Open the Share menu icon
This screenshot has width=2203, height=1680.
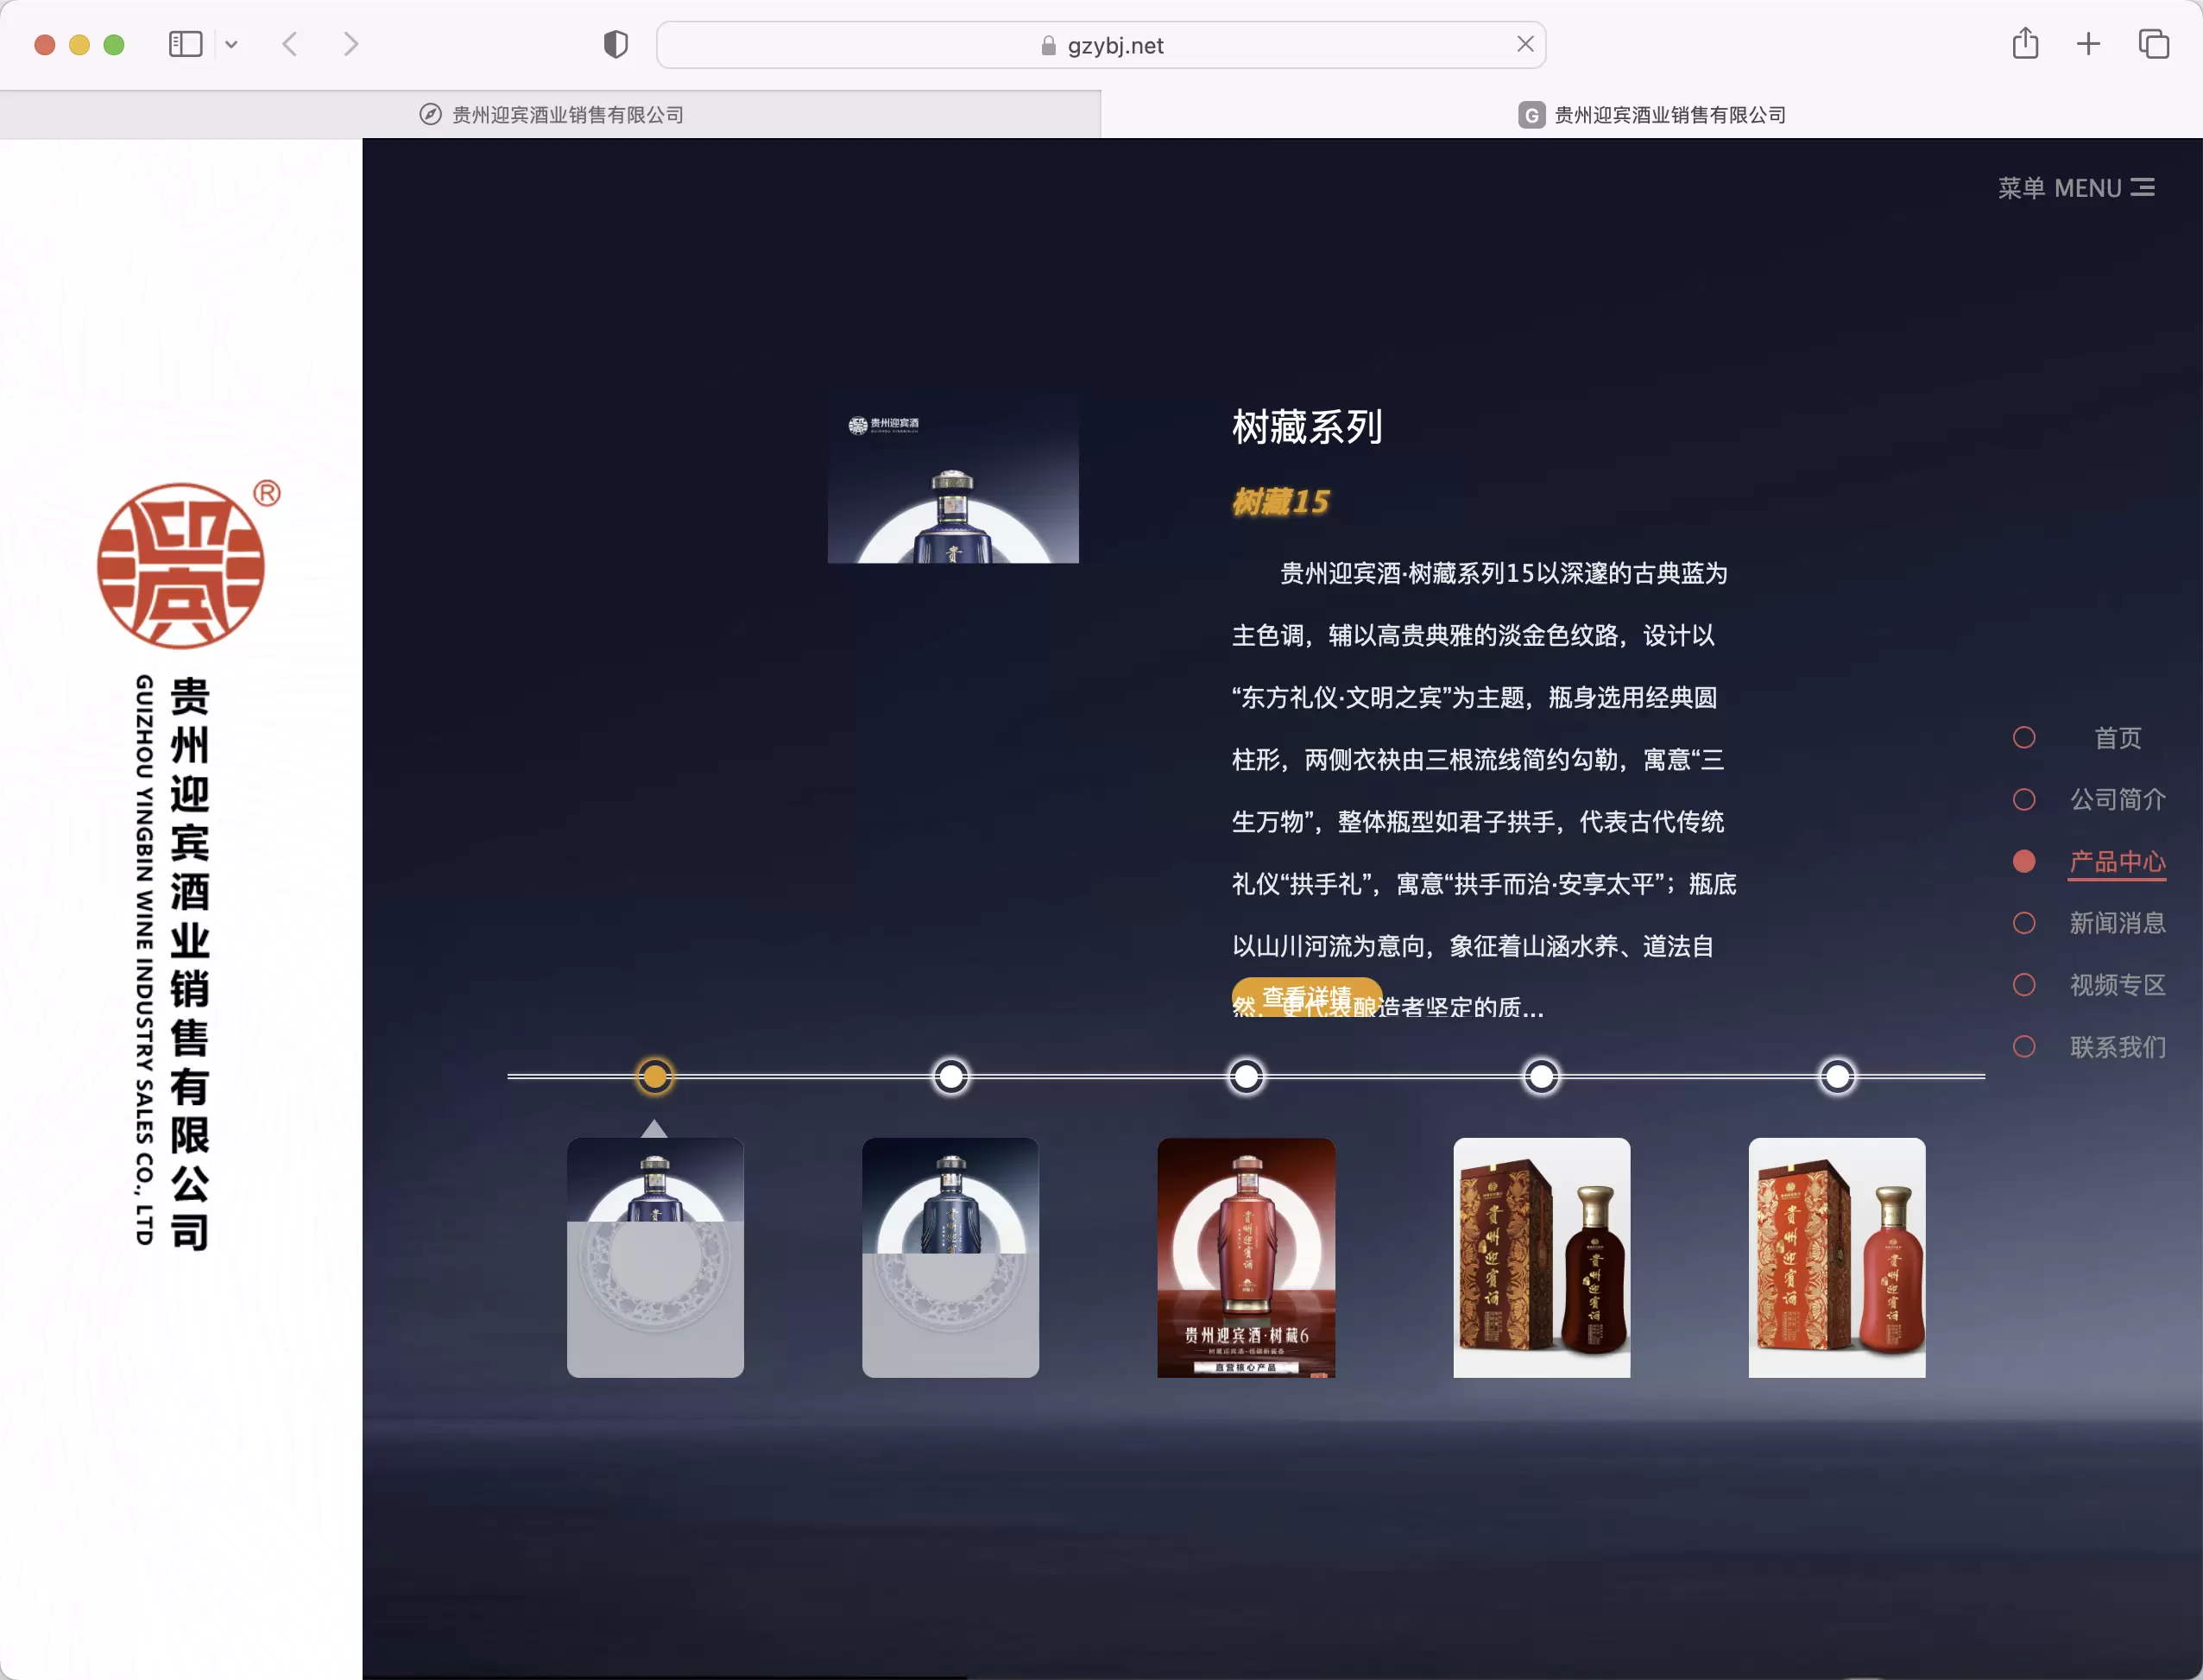coord(2025,44)
